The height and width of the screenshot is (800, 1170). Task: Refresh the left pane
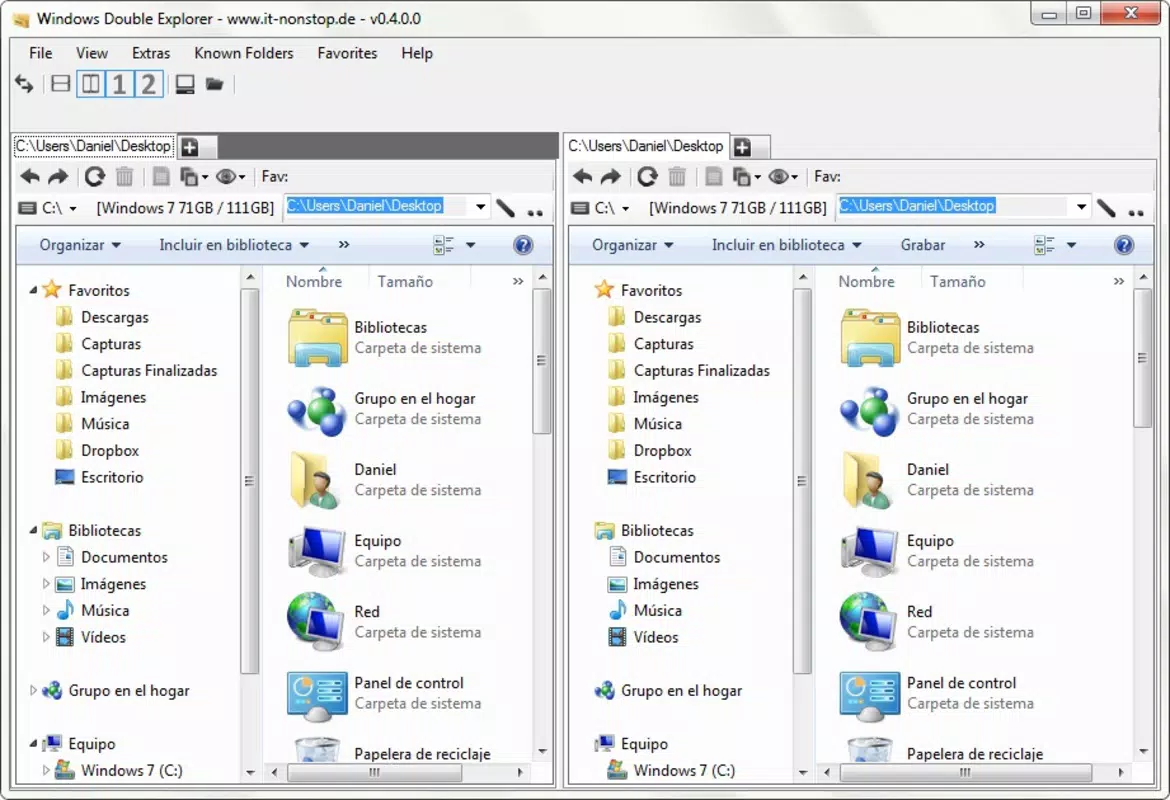[x=95, y=177]
